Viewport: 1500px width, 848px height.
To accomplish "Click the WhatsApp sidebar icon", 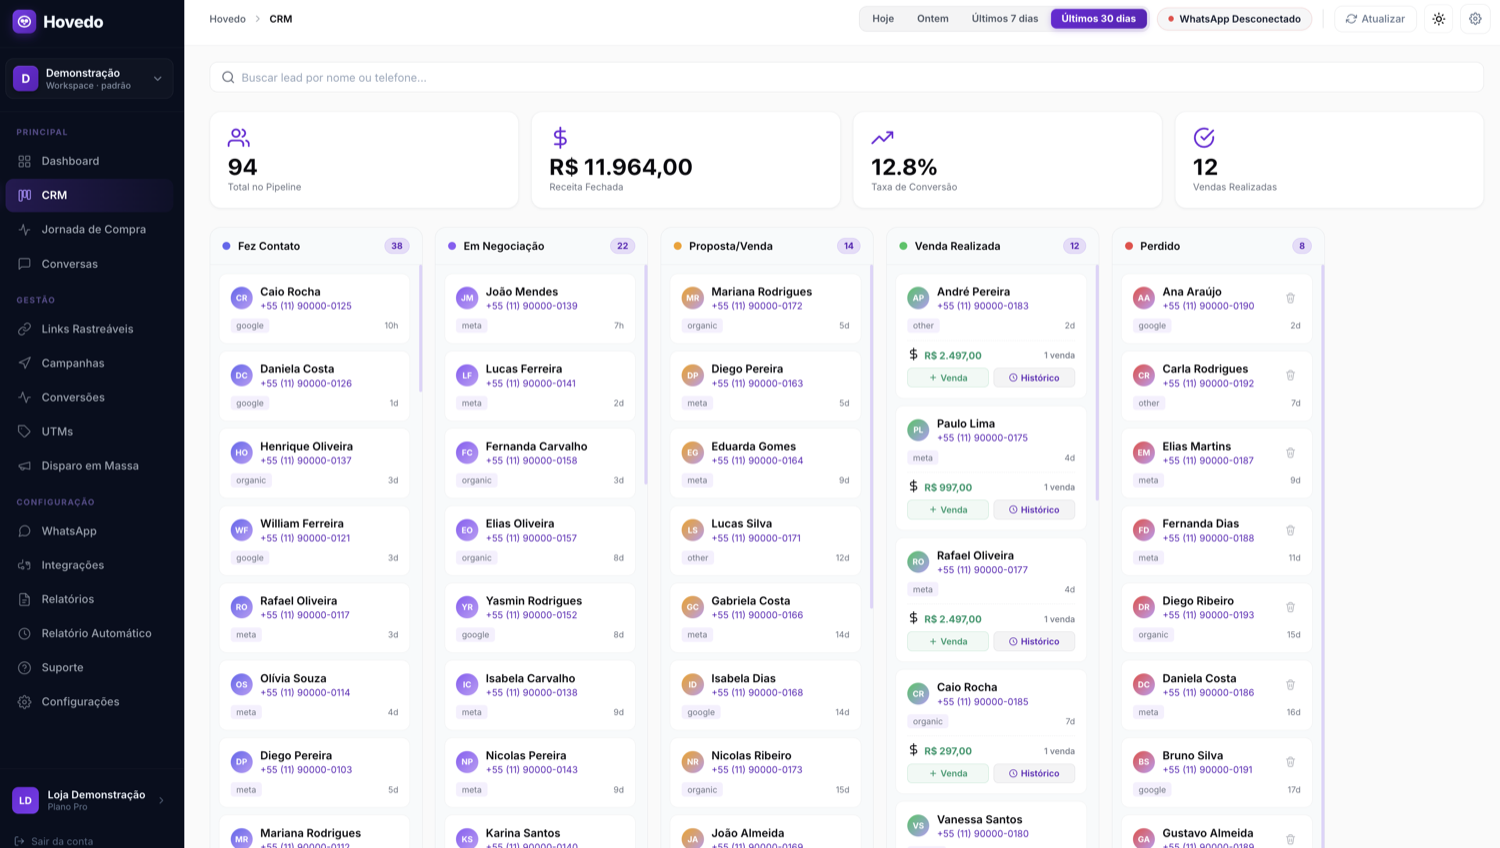I will (x=24, y=531).
